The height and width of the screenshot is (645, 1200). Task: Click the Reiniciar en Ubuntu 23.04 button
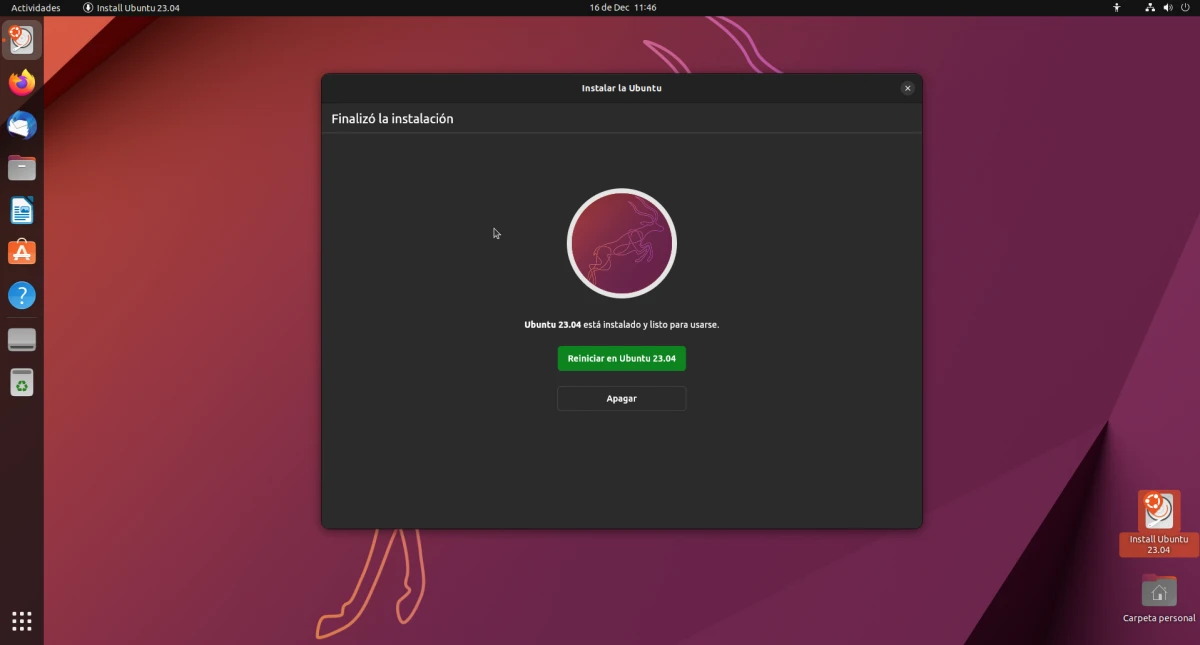621,359
